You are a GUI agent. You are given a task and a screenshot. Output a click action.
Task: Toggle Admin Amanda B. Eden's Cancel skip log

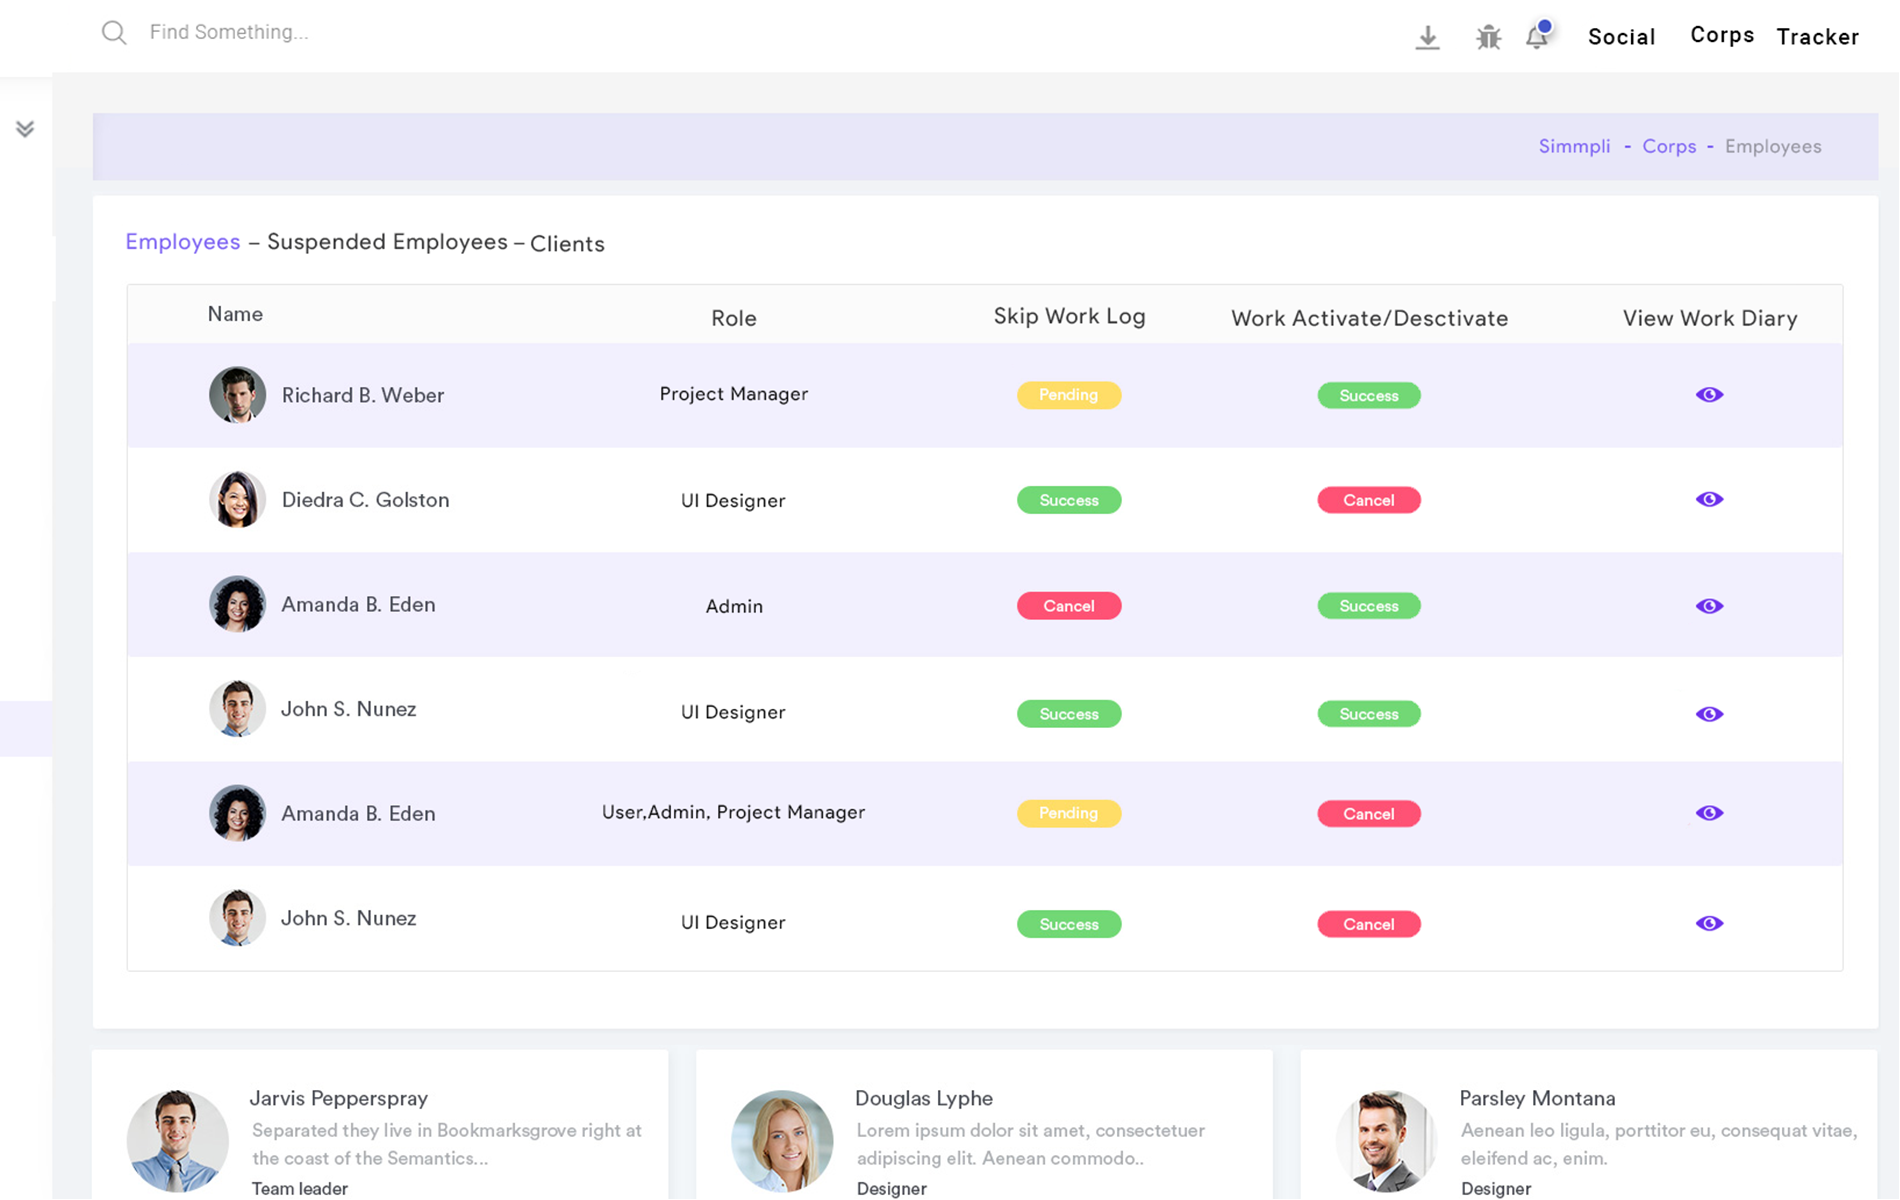[1068, 606]
